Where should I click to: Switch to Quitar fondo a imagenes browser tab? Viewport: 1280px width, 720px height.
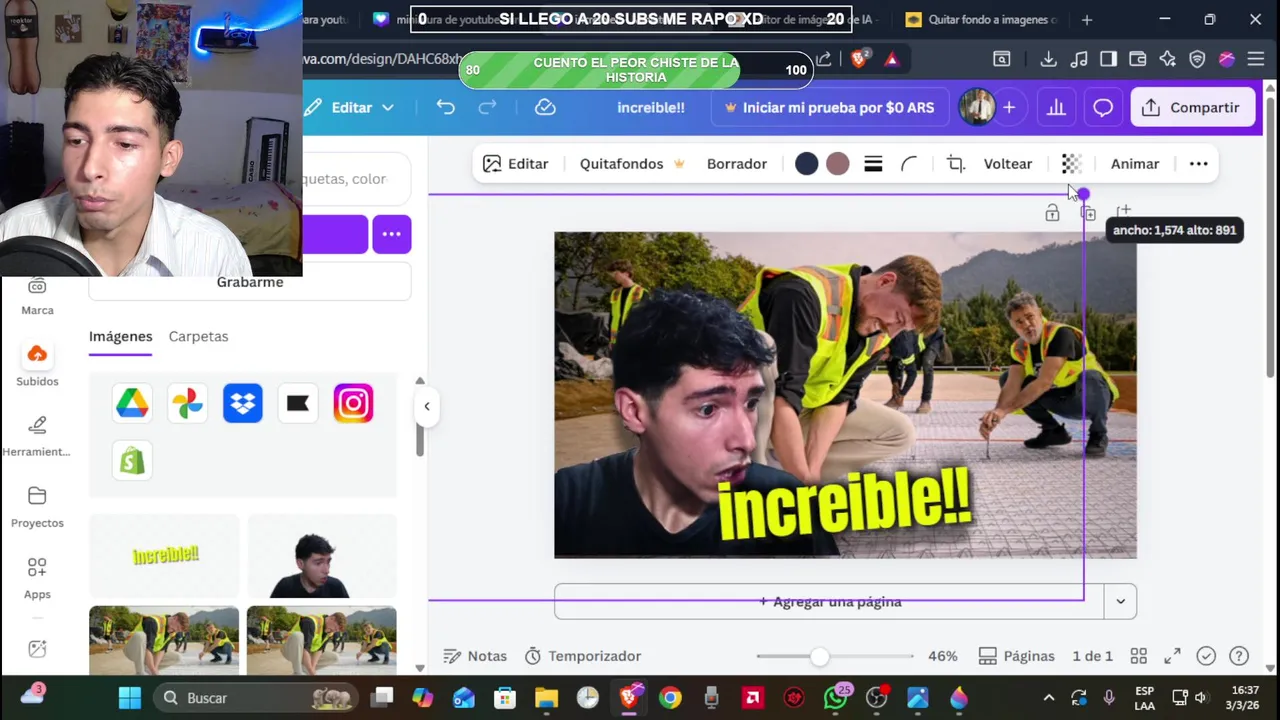point(979,19)
